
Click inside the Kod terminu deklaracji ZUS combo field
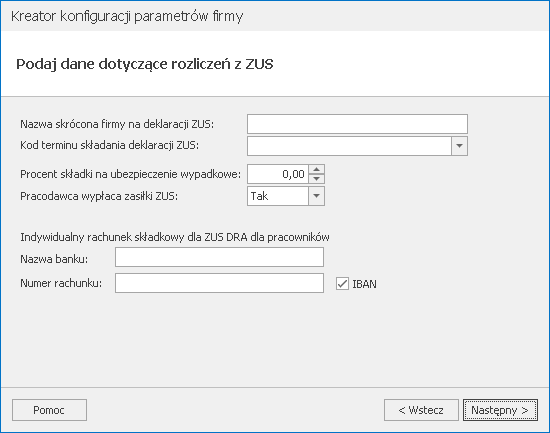click(x=349, y=146)
